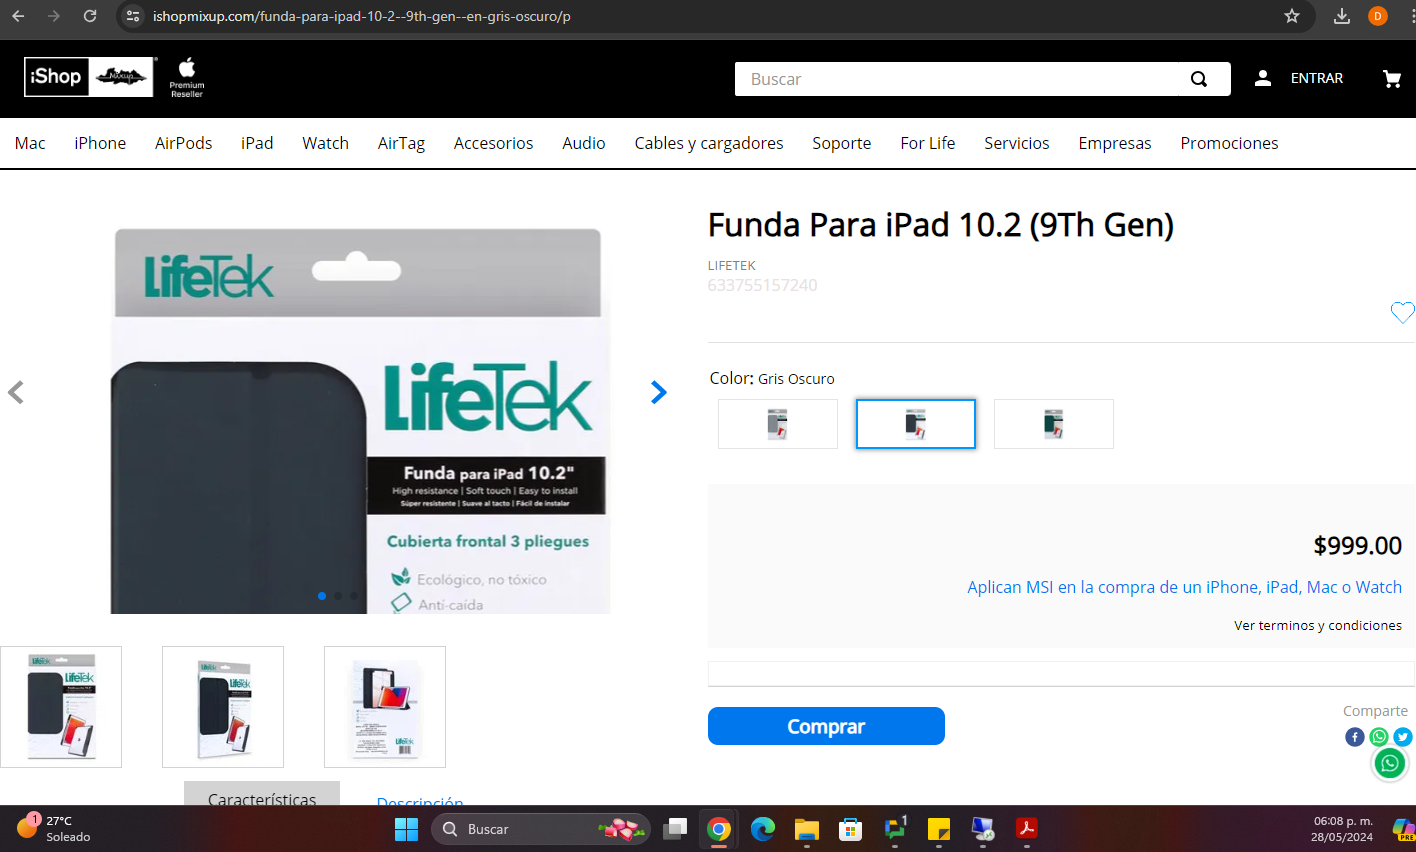Open Microsoft Store from taskbar

[851, 829]
